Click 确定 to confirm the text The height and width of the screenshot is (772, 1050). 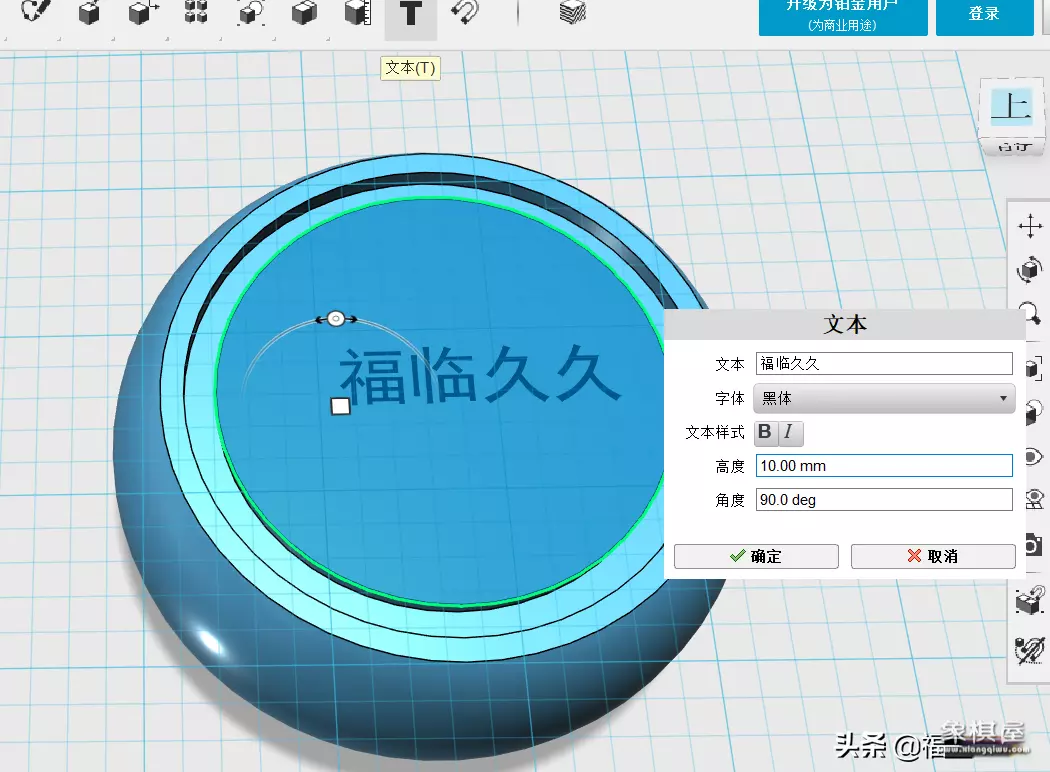click(x=756, y=556)
